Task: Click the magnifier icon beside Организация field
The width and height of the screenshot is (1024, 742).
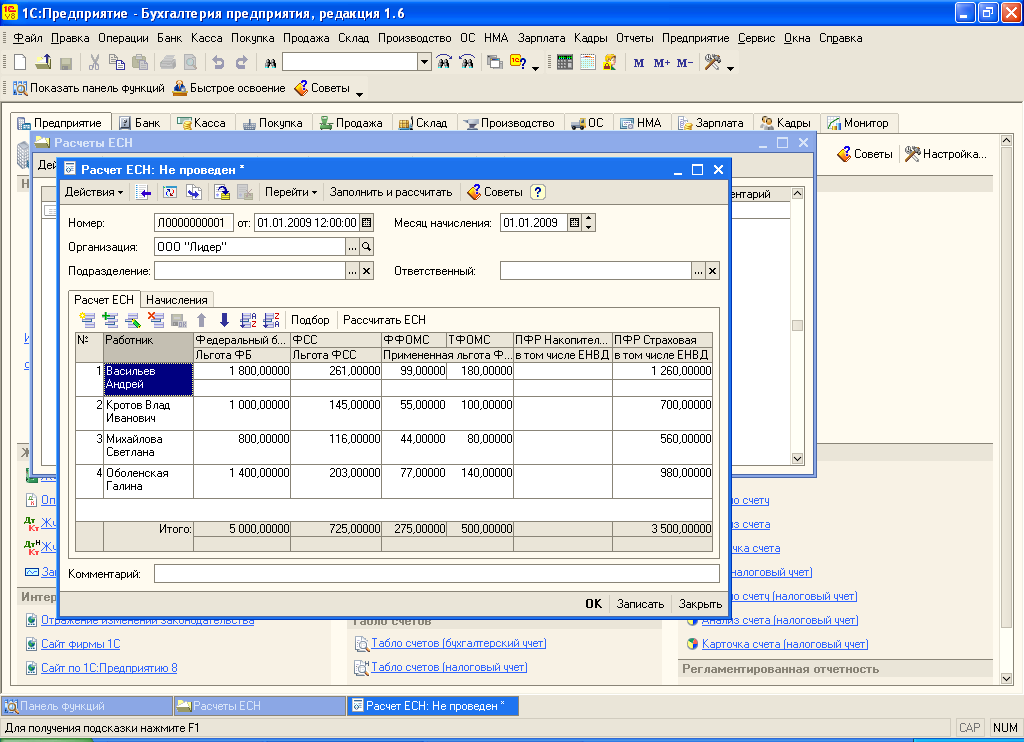Action: 367,247
